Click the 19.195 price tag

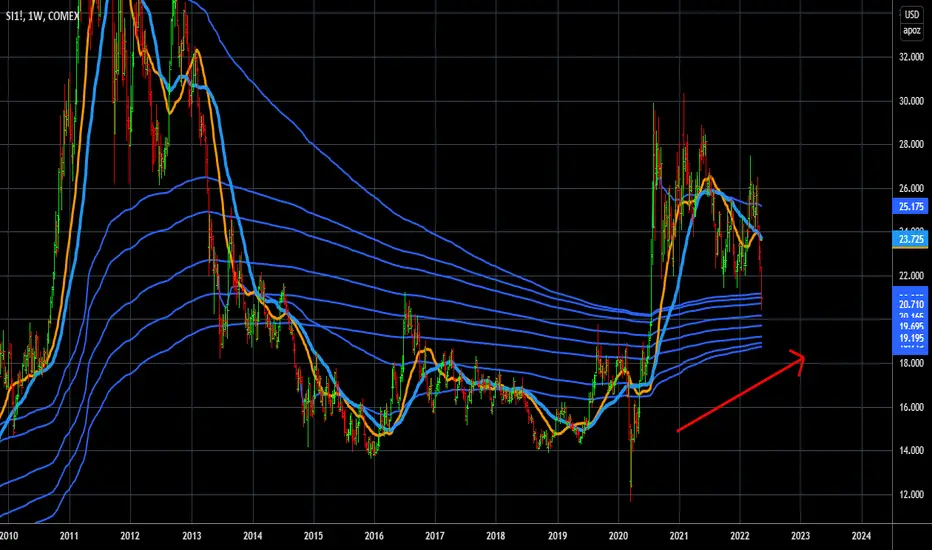911,338
